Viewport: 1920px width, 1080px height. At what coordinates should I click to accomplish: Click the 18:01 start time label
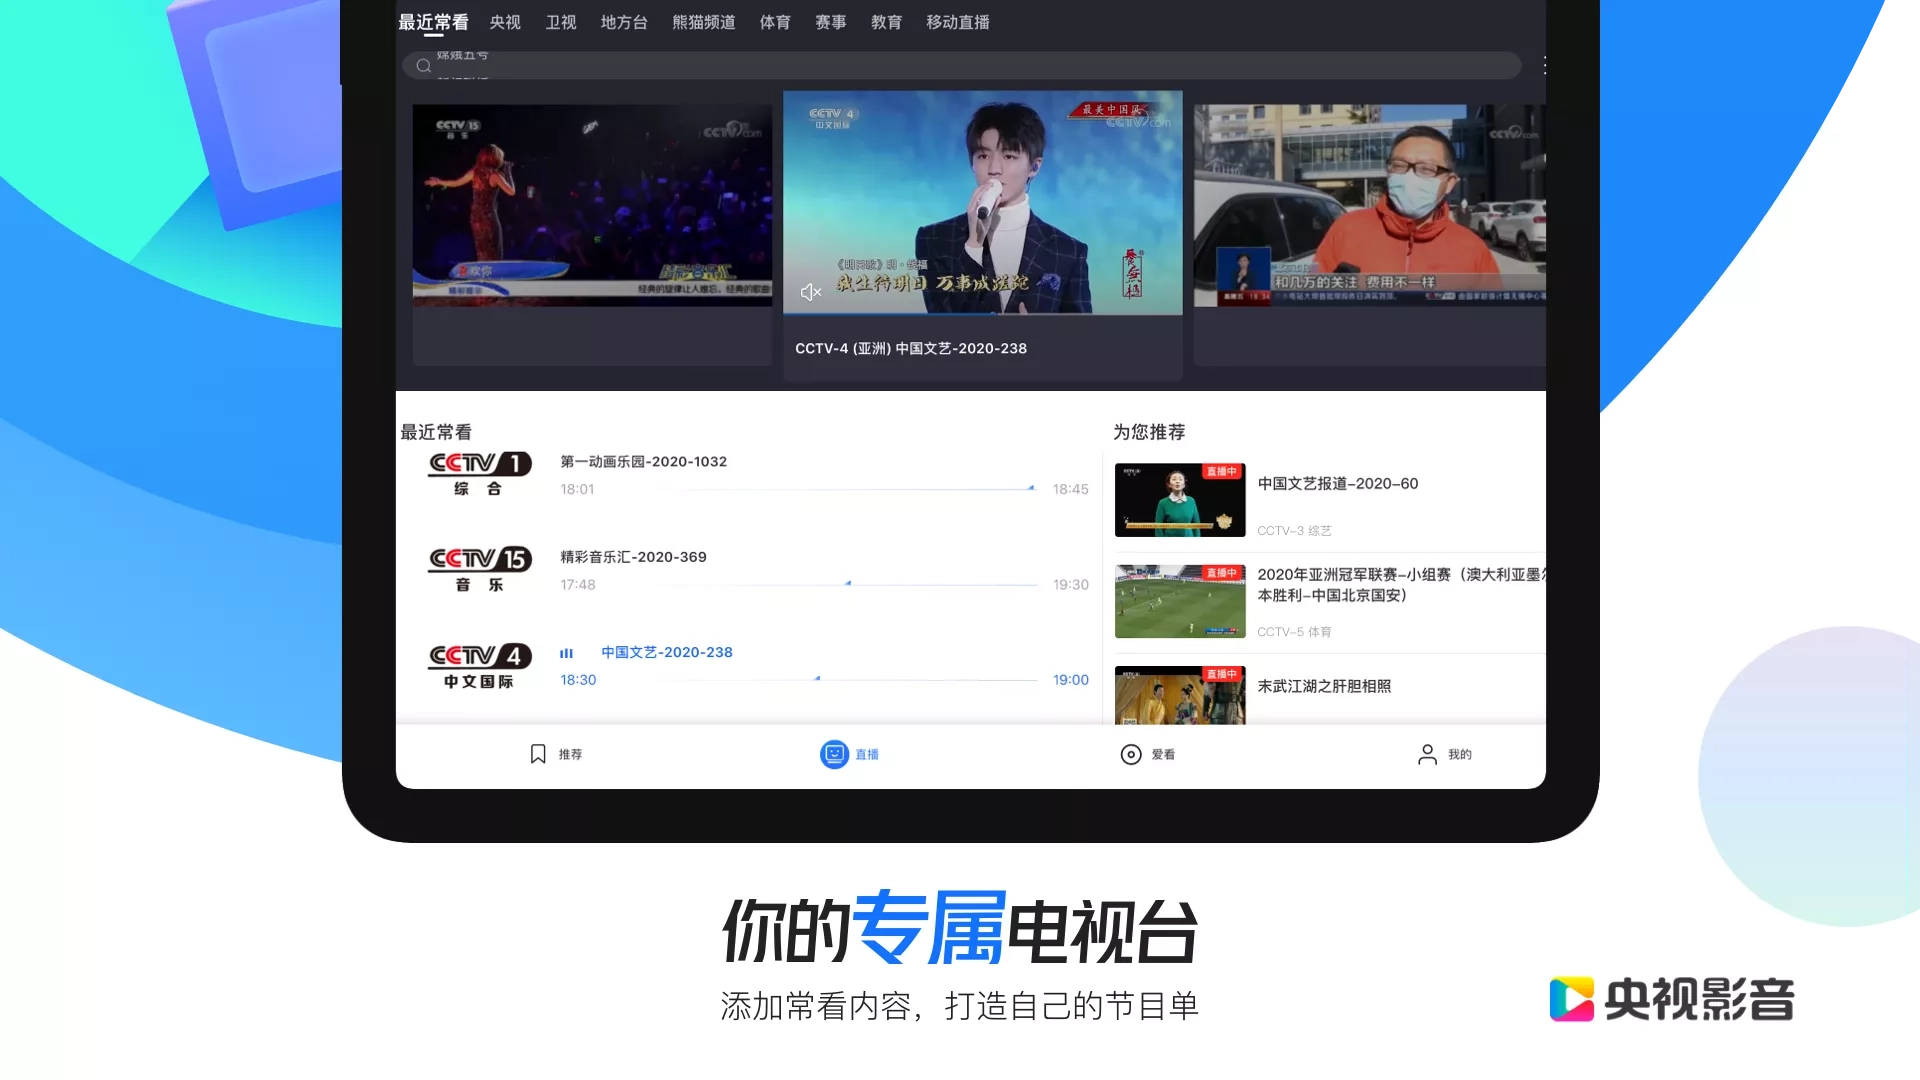pos(577,489)
